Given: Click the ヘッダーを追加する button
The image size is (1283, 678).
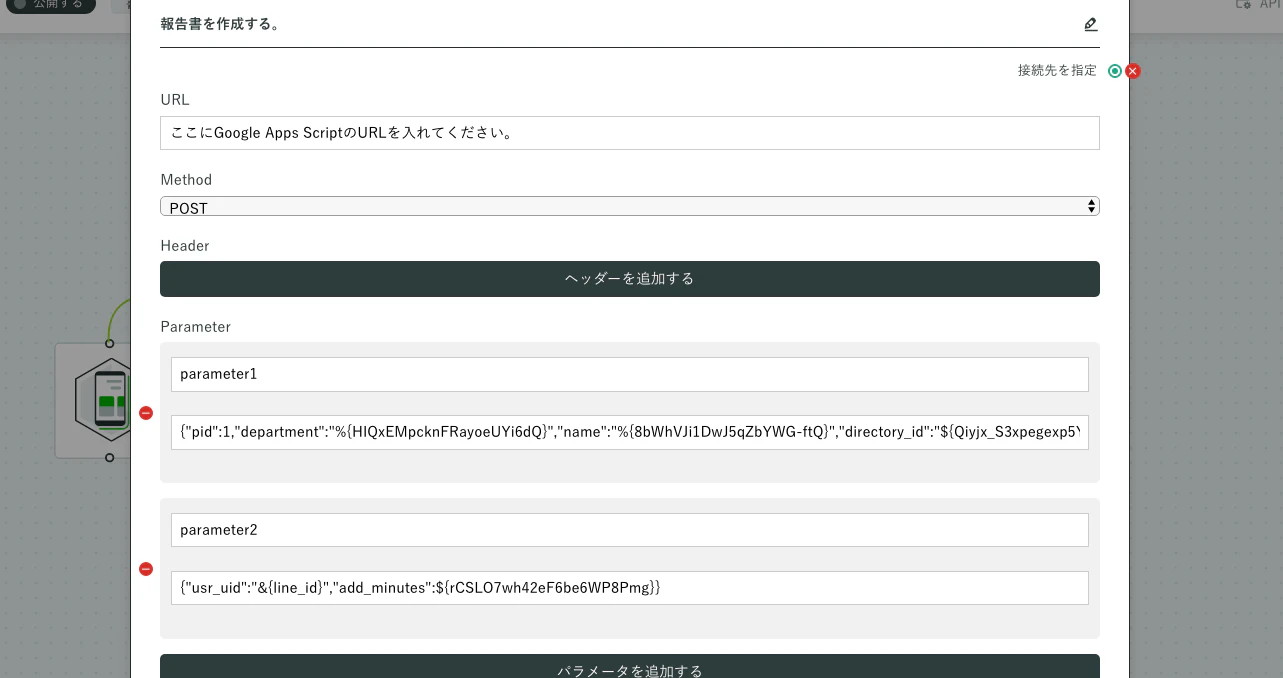Looking at the screenshot, I should [x=630, y=279].
